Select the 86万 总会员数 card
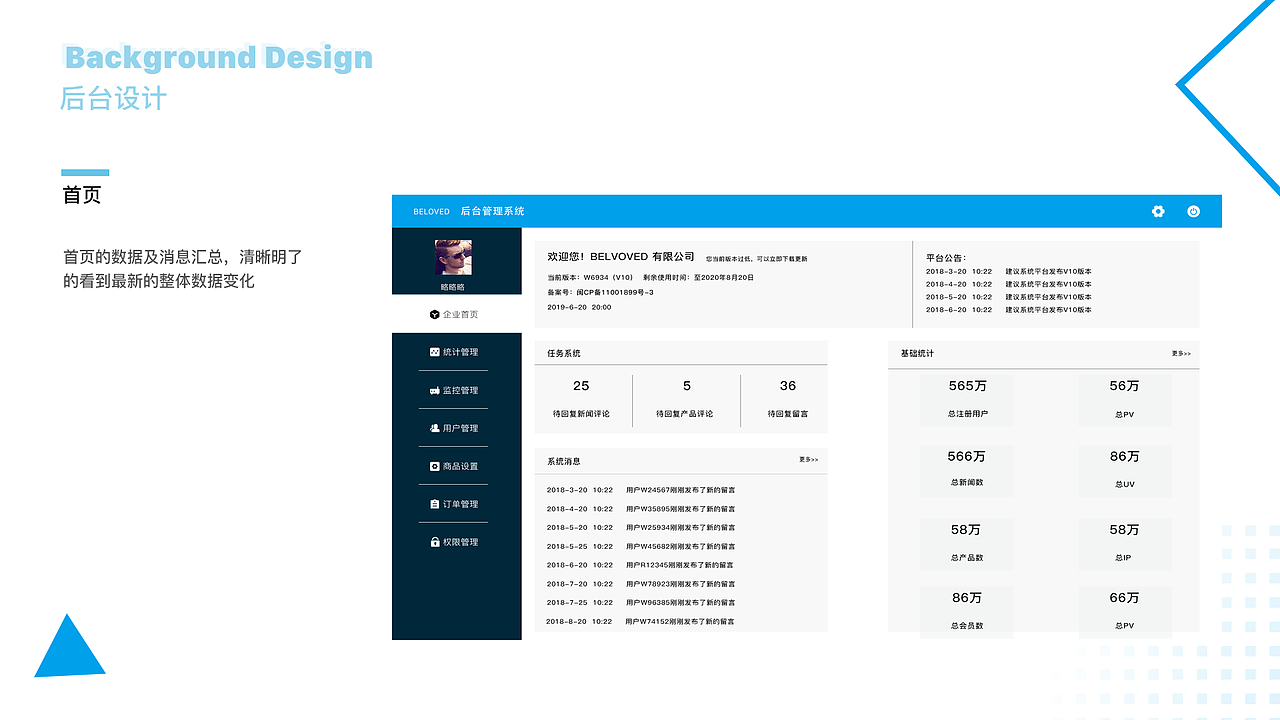This screenshot has height=720, width=1280. 967,612
